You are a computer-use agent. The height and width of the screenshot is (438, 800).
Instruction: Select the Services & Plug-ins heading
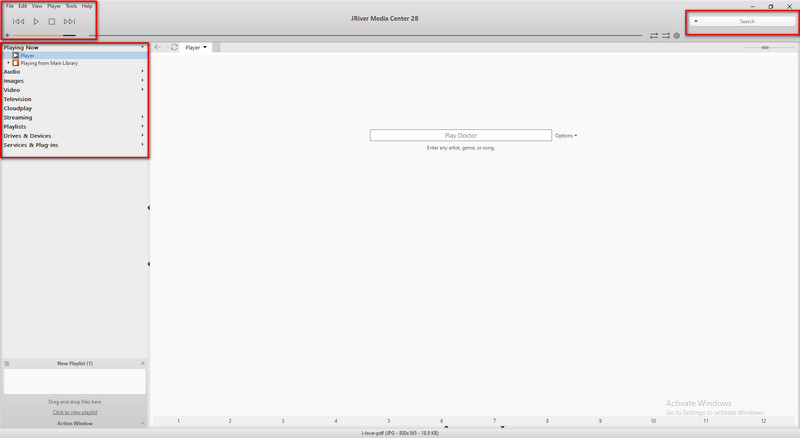(x=31, y=145)
